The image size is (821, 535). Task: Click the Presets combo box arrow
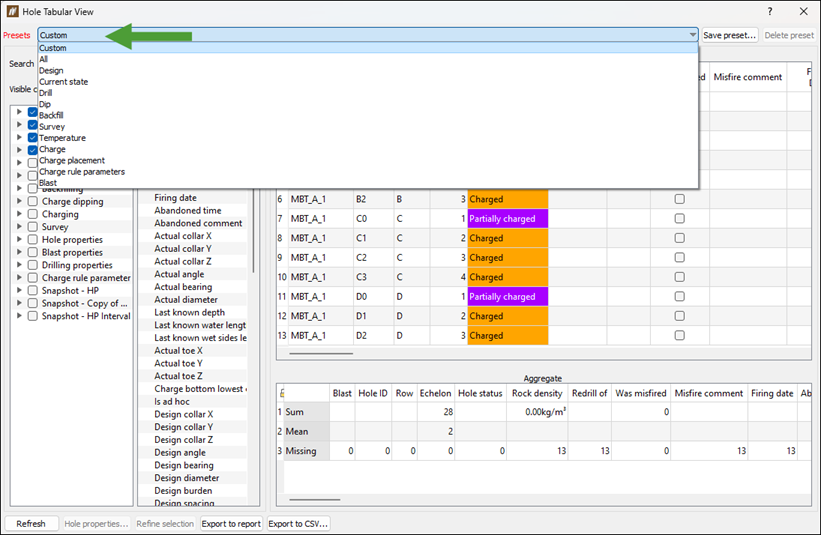point(692,35)
